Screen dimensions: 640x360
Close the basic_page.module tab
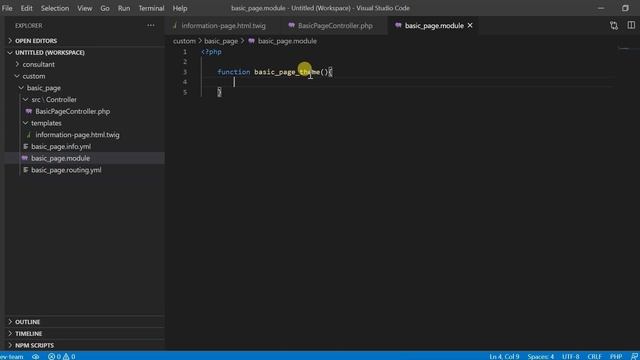point(470,26)
